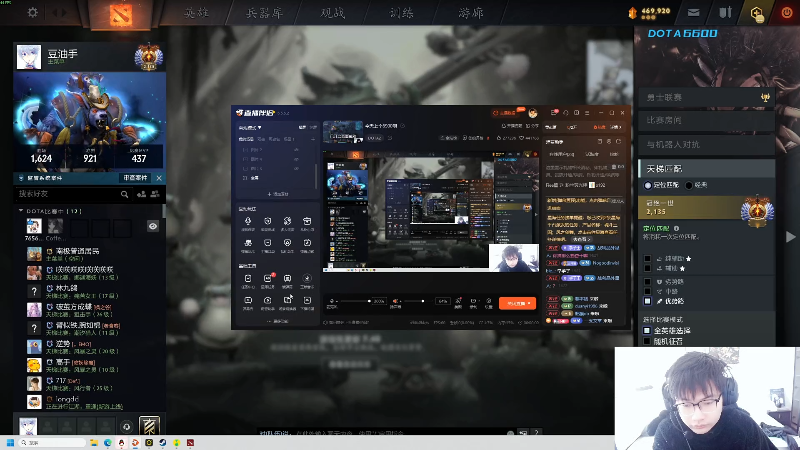
Task: Click the hero profile showcase image
Action: (89, 120)
